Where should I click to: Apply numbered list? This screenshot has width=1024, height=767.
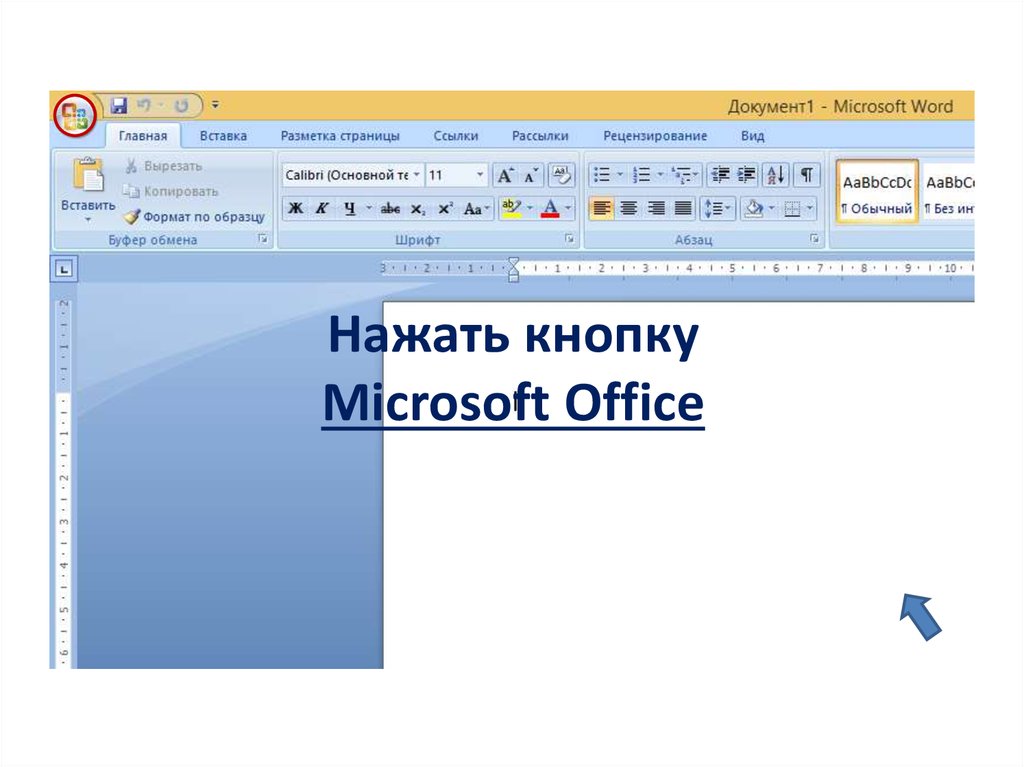pos(643,174)
